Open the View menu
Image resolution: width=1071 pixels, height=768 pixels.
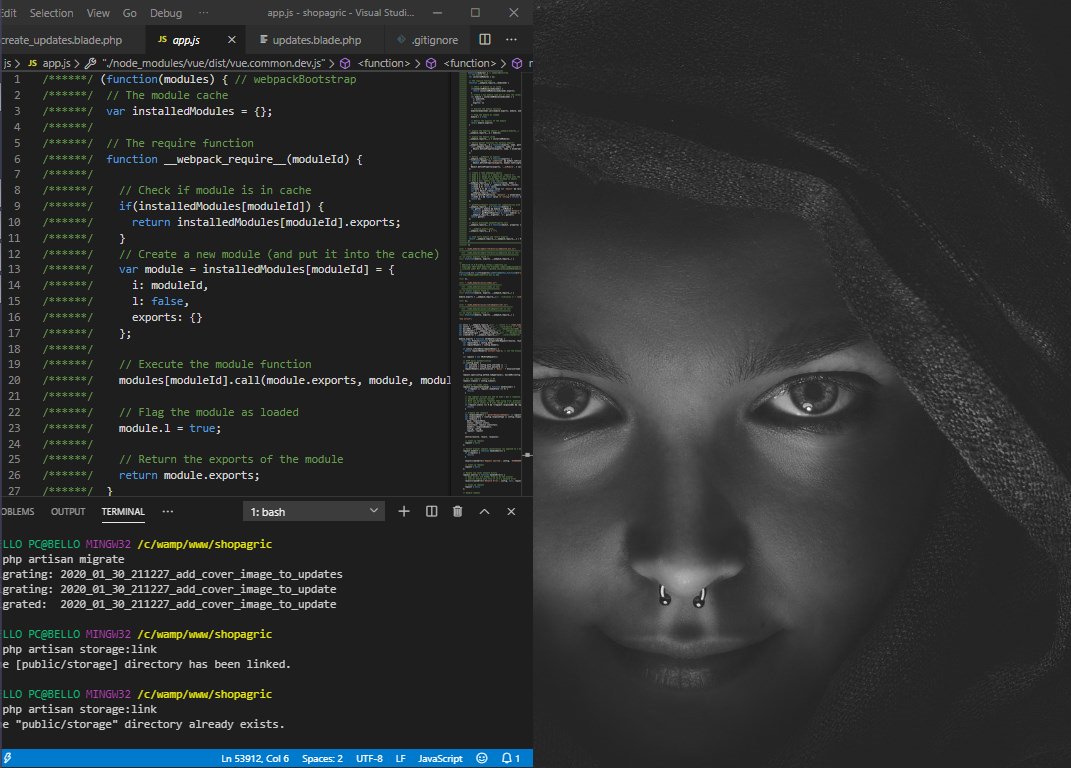(x=98, y=13)
